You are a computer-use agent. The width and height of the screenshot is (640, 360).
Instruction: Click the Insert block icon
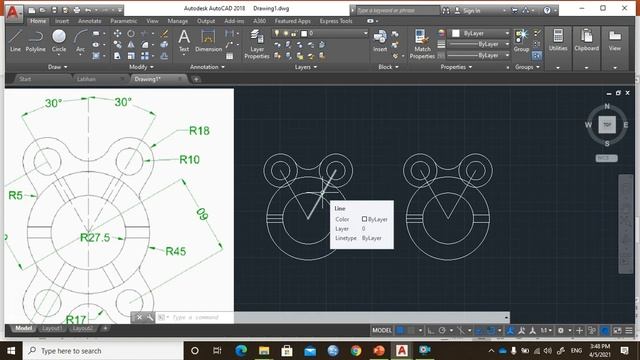[380, 41]
